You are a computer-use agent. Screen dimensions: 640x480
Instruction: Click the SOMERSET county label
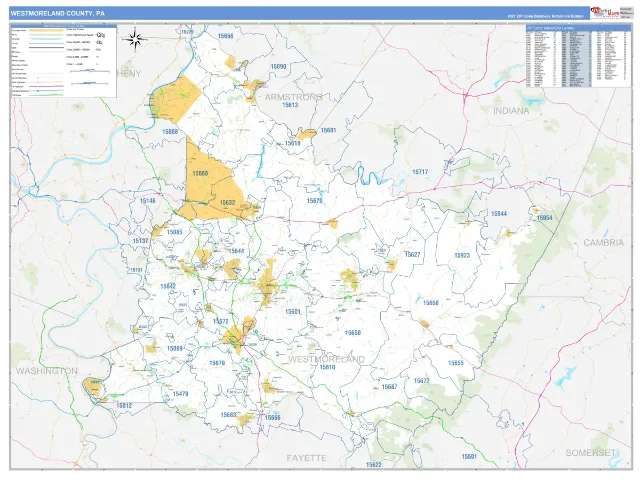point(591,453)
